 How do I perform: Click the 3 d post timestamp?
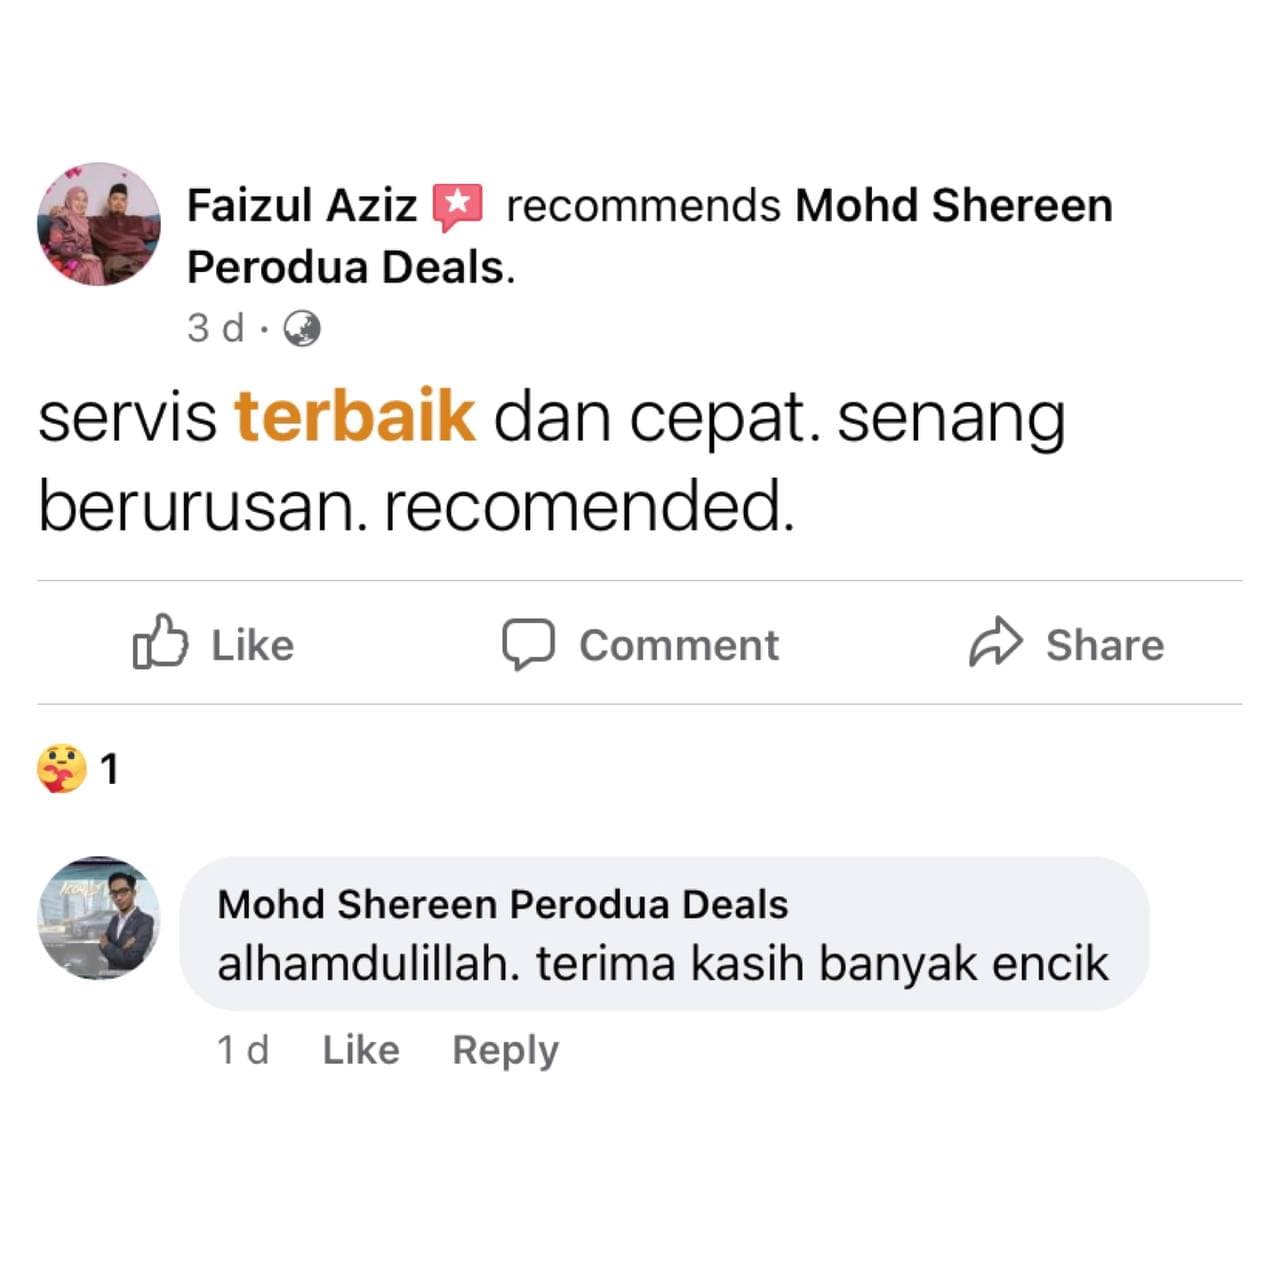[215, 328]
